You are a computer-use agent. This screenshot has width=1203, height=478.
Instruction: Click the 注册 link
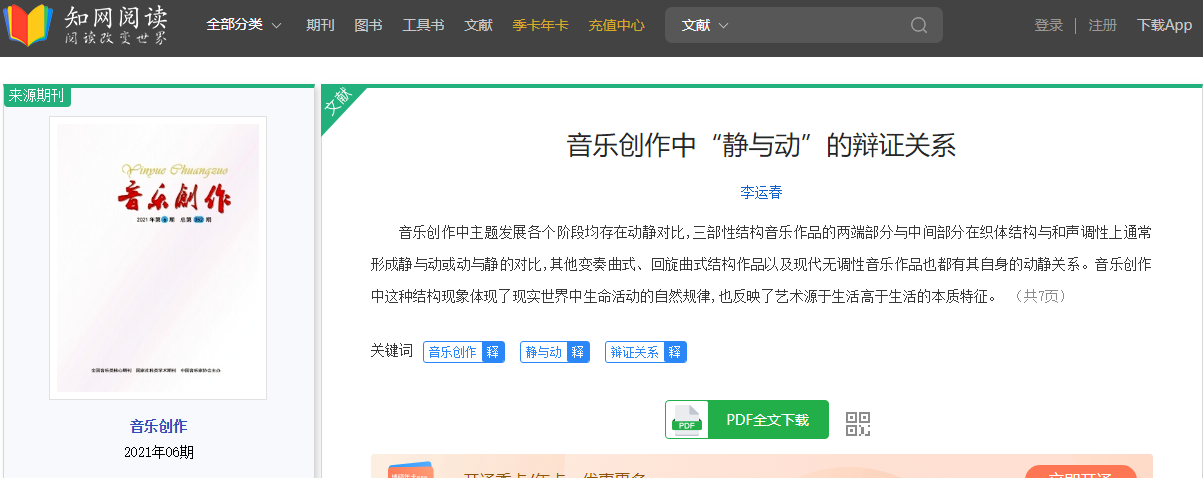click(x=1102, y=25)
